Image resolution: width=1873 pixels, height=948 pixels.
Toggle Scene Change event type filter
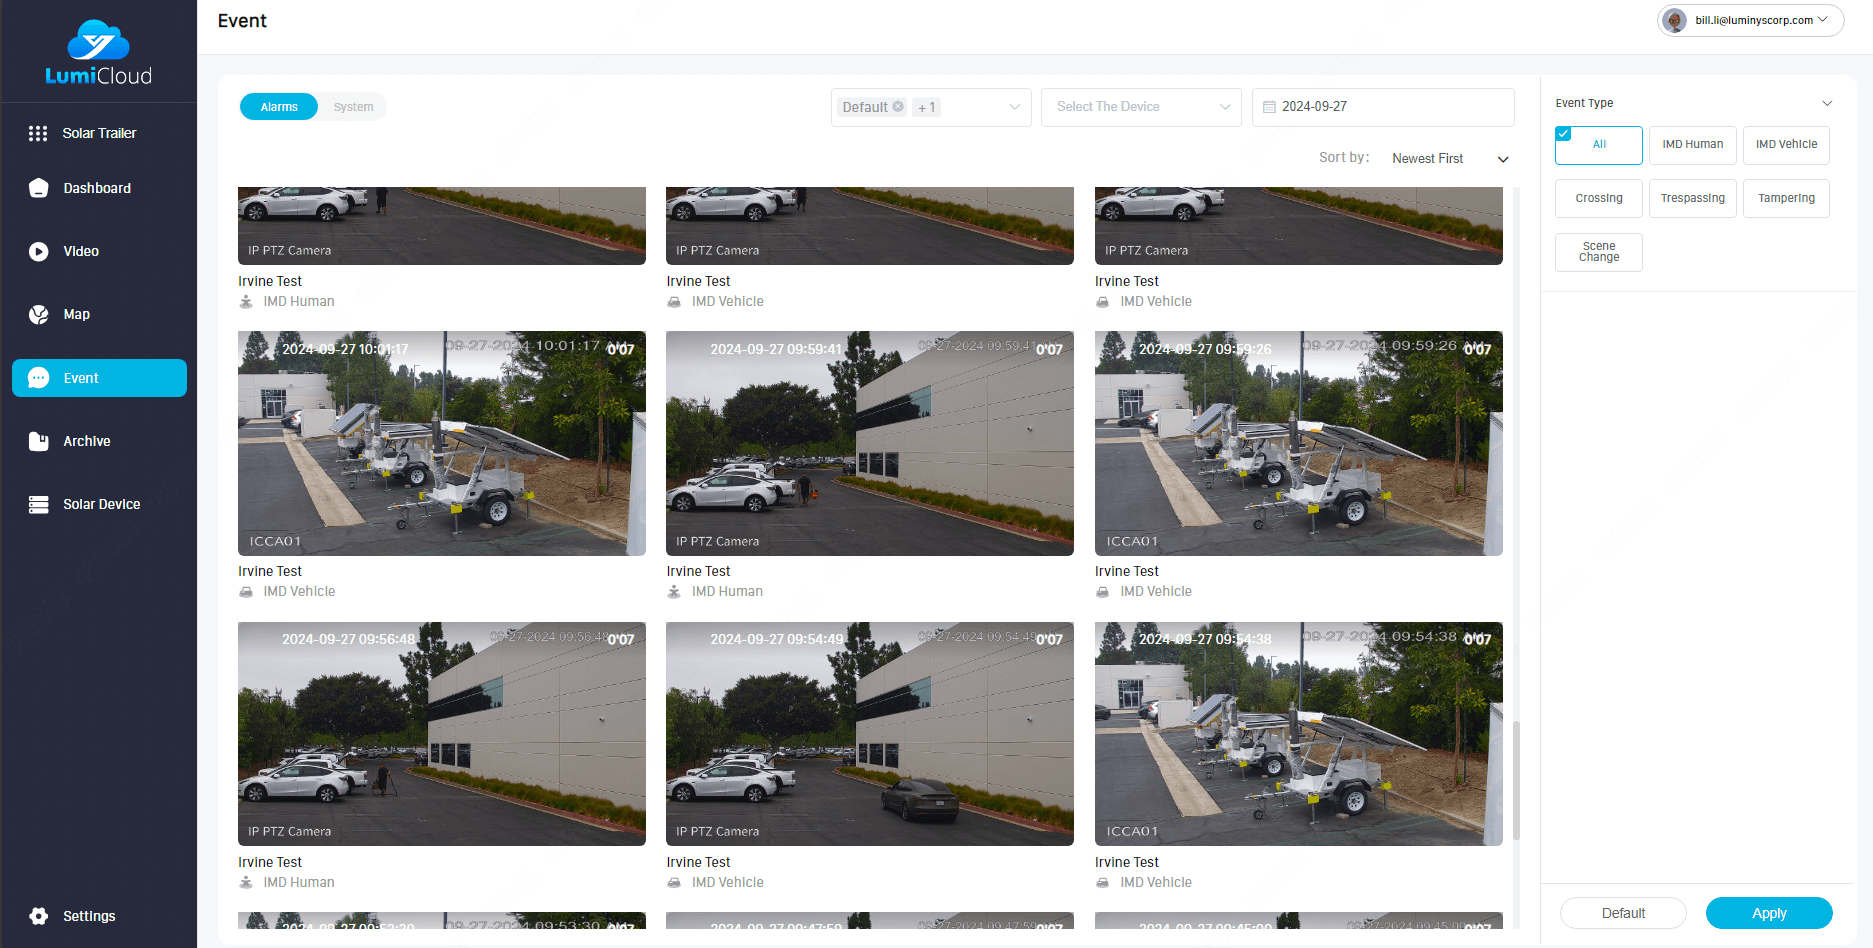(1598, 252)
